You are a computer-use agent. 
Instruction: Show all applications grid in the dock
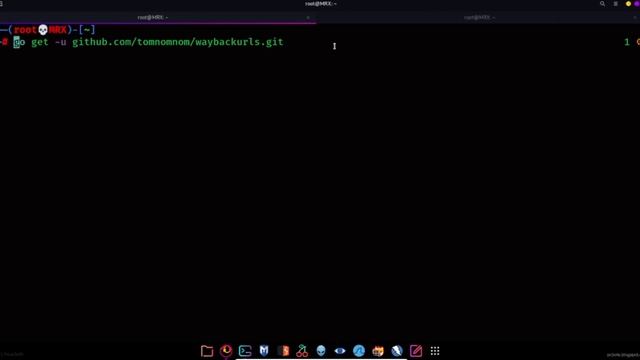coord(435,351)
